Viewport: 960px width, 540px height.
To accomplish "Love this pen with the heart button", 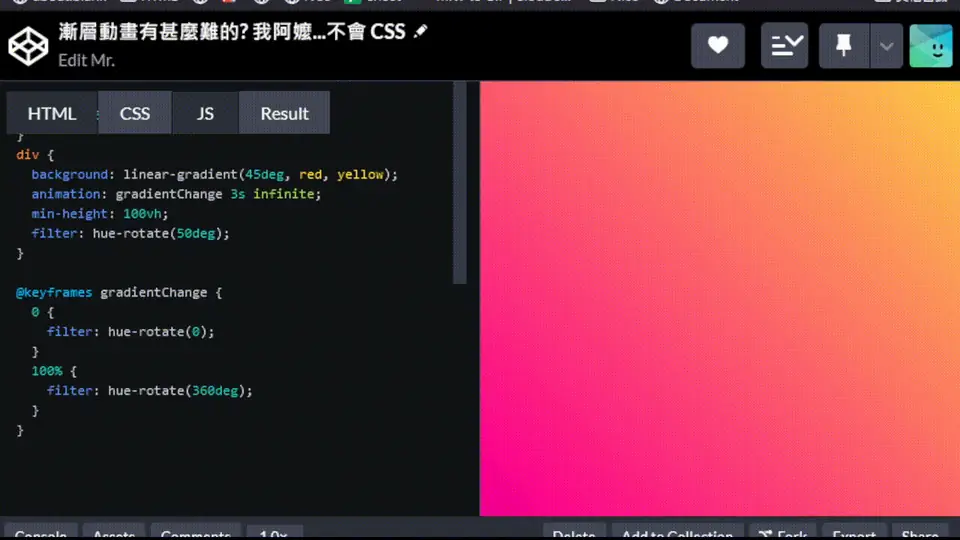I will coord(718,45).
